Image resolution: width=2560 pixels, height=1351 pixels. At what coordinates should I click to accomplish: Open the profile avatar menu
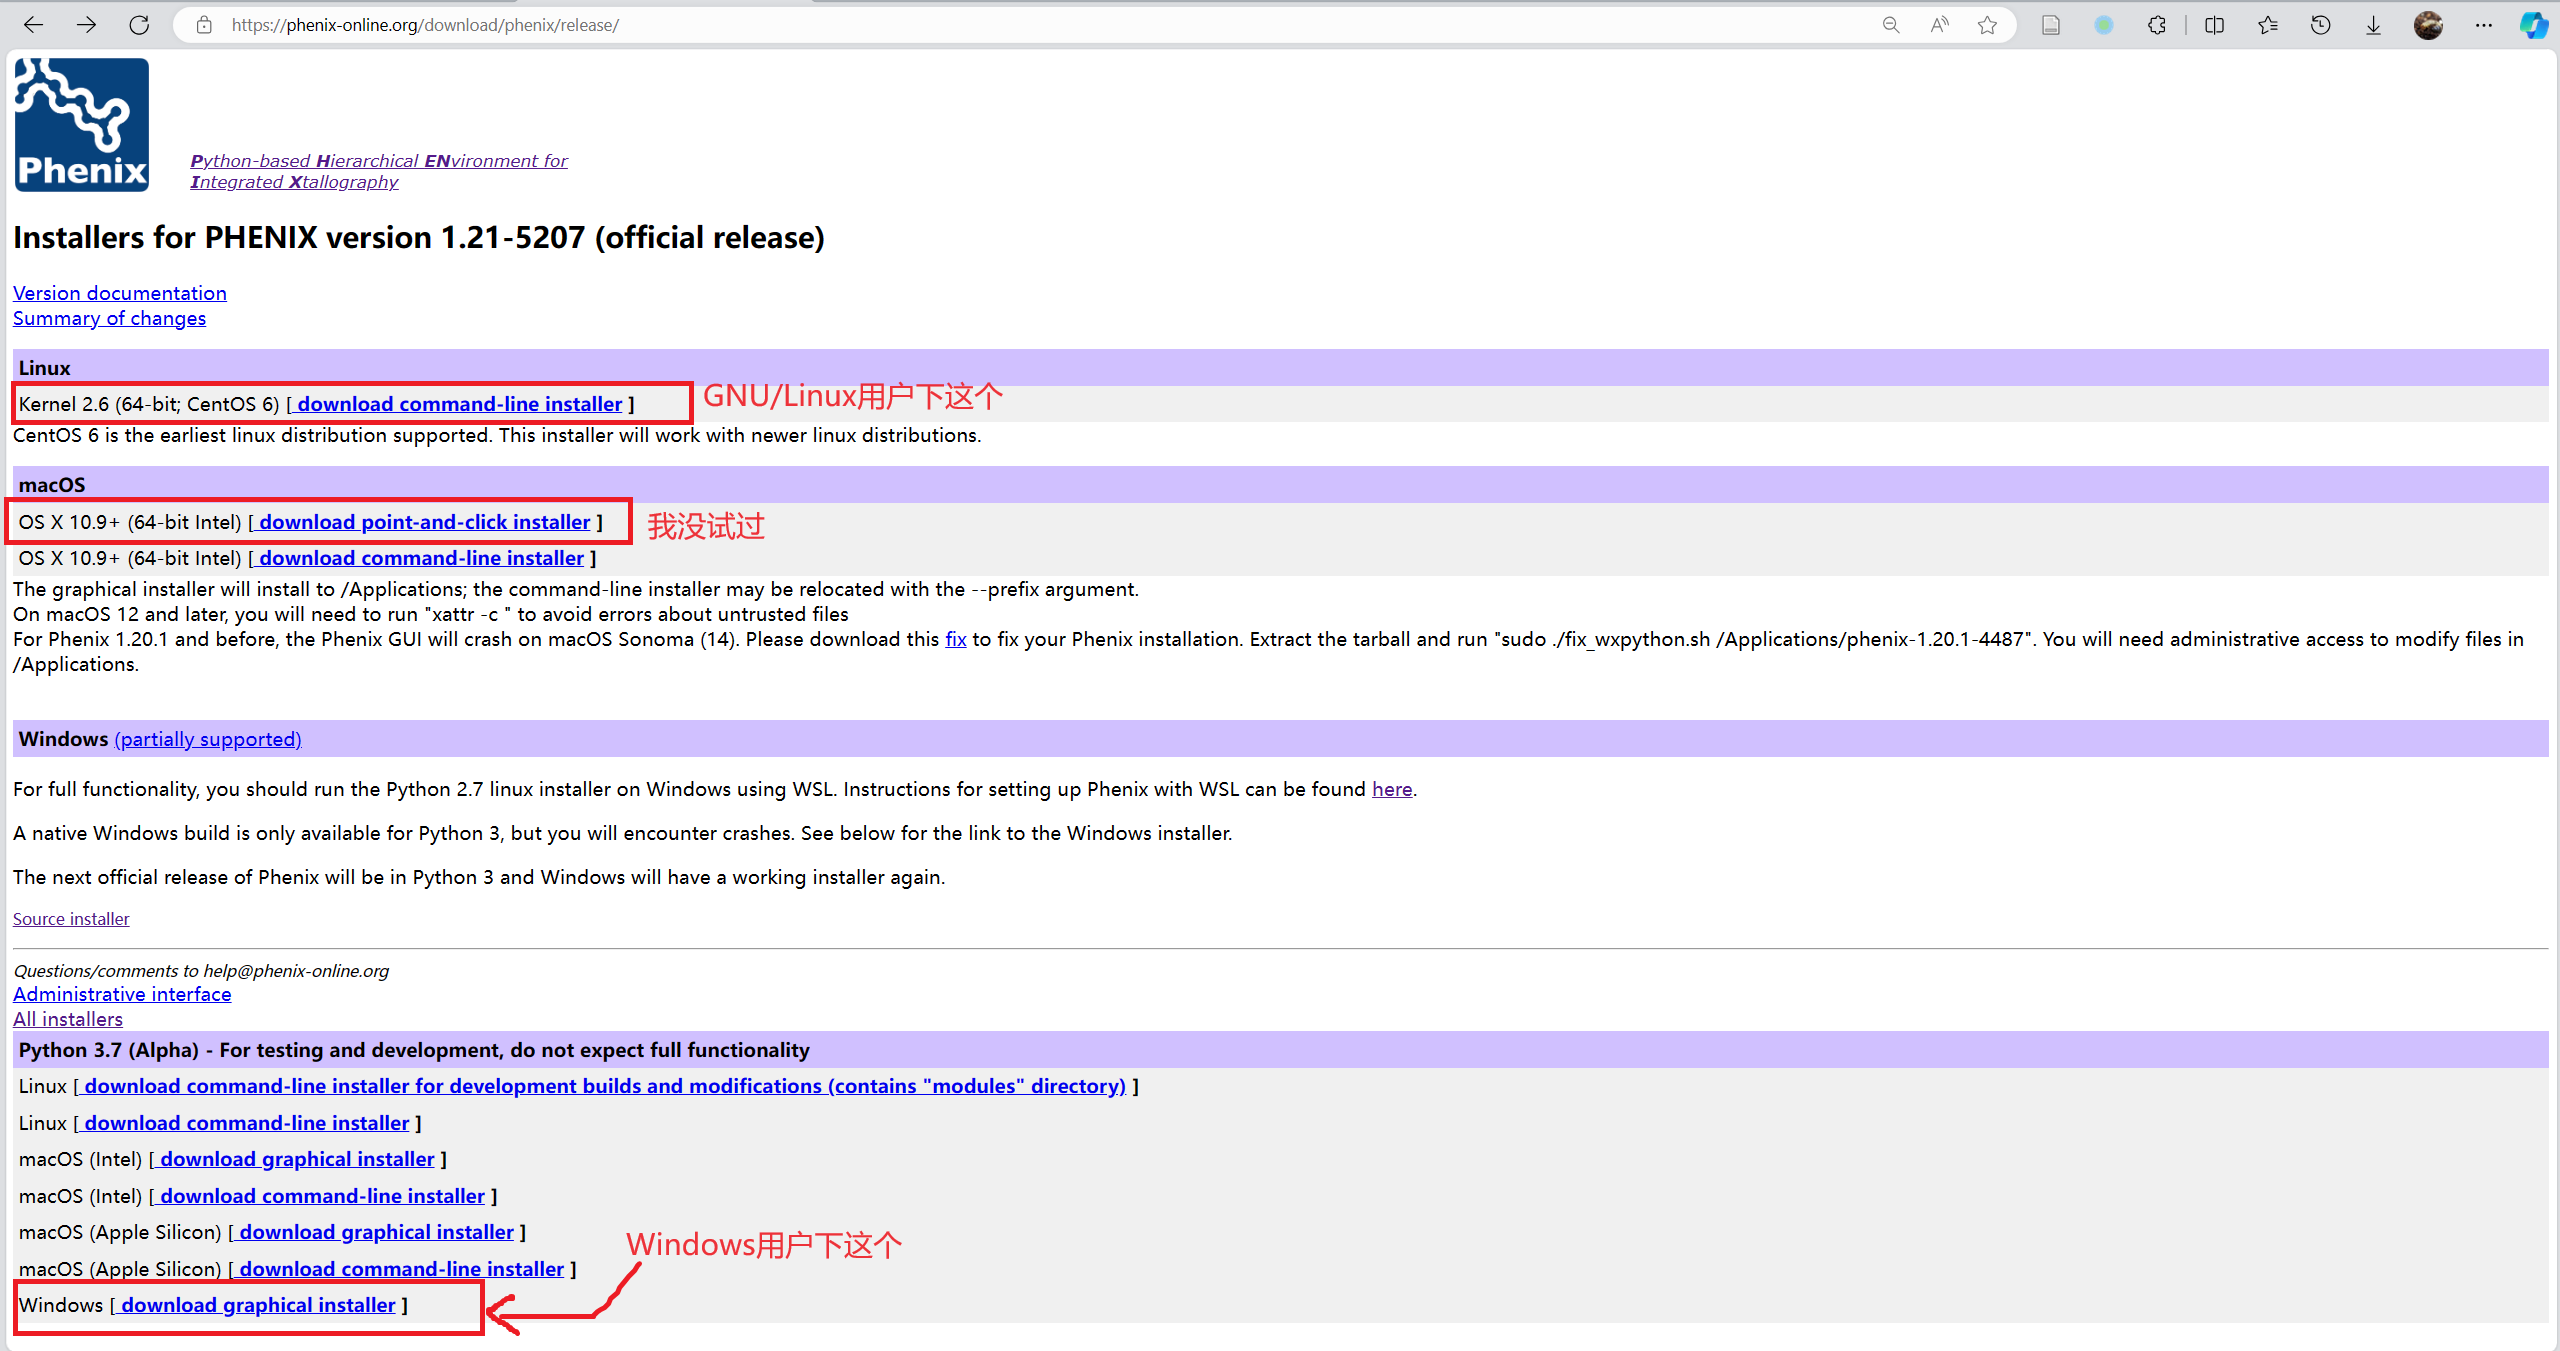point(2428,25)
